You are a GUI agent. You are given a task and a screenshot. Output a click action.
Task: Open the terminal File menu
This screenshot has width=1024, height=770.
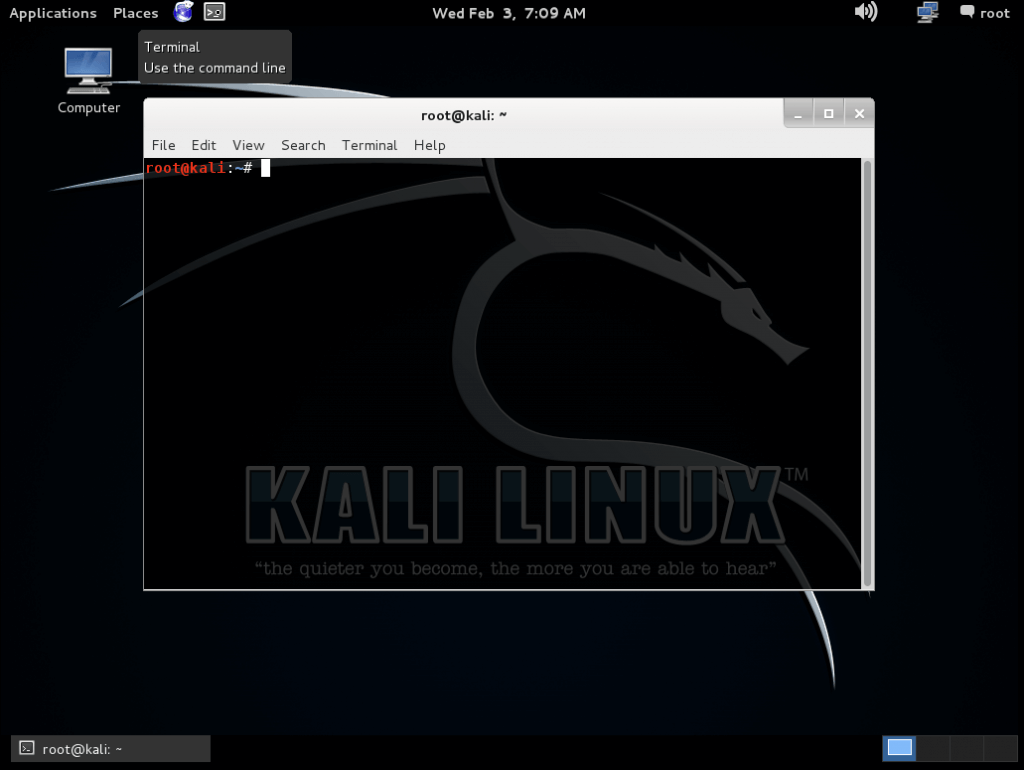(163, 145)
